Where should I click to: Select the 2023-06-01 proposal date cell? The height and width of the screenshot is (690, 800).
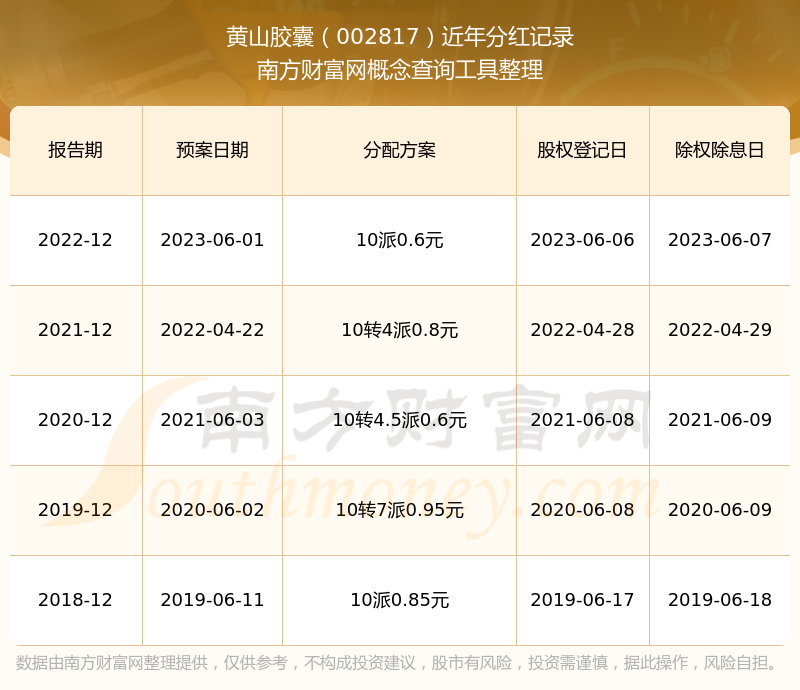tap(212, 240)
